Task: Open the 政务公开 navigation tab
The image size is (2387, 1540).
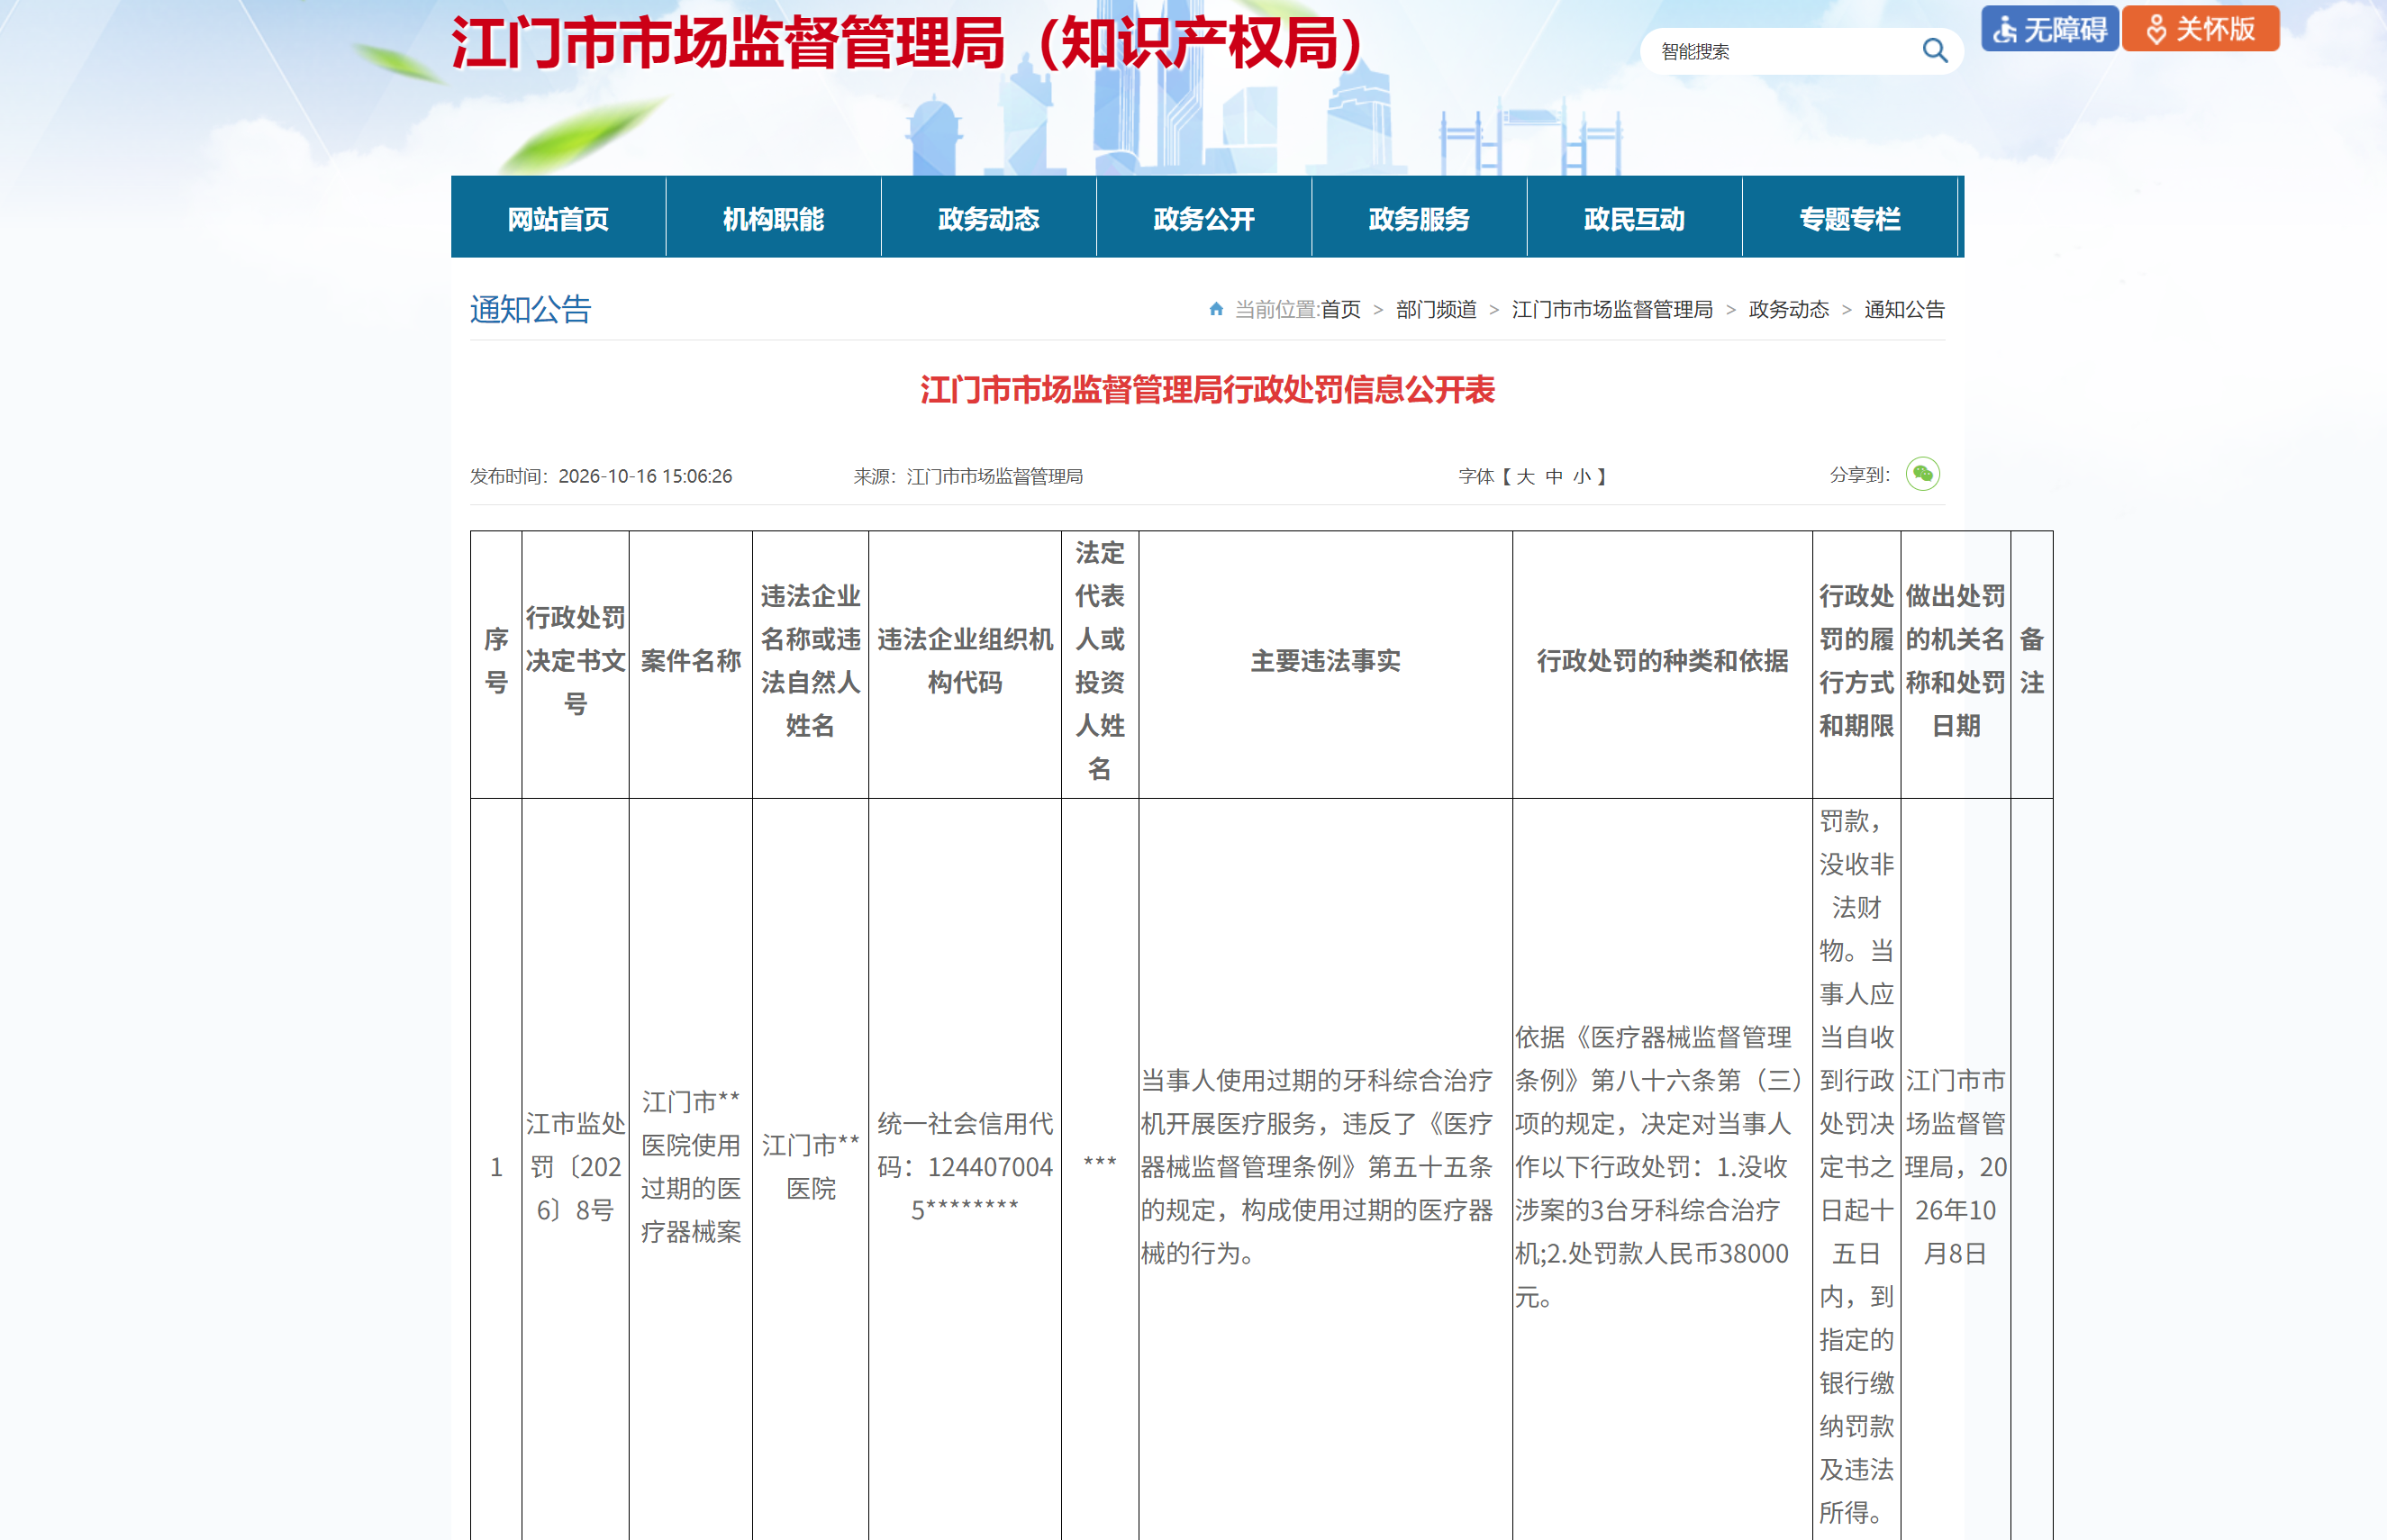Action: [1203, 218]
